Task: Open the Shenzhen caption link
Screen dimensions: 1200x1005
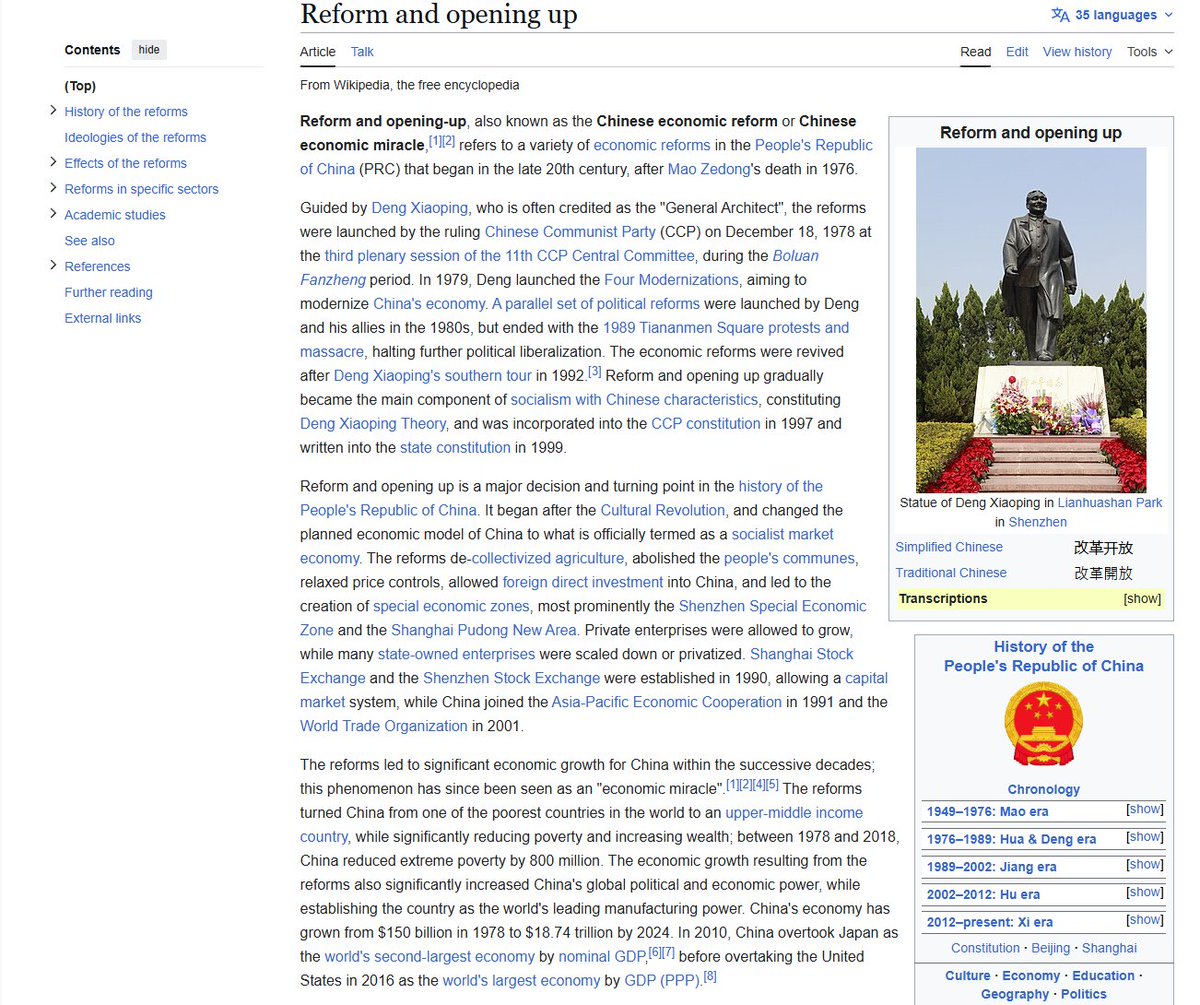Action: [1038, 522]
